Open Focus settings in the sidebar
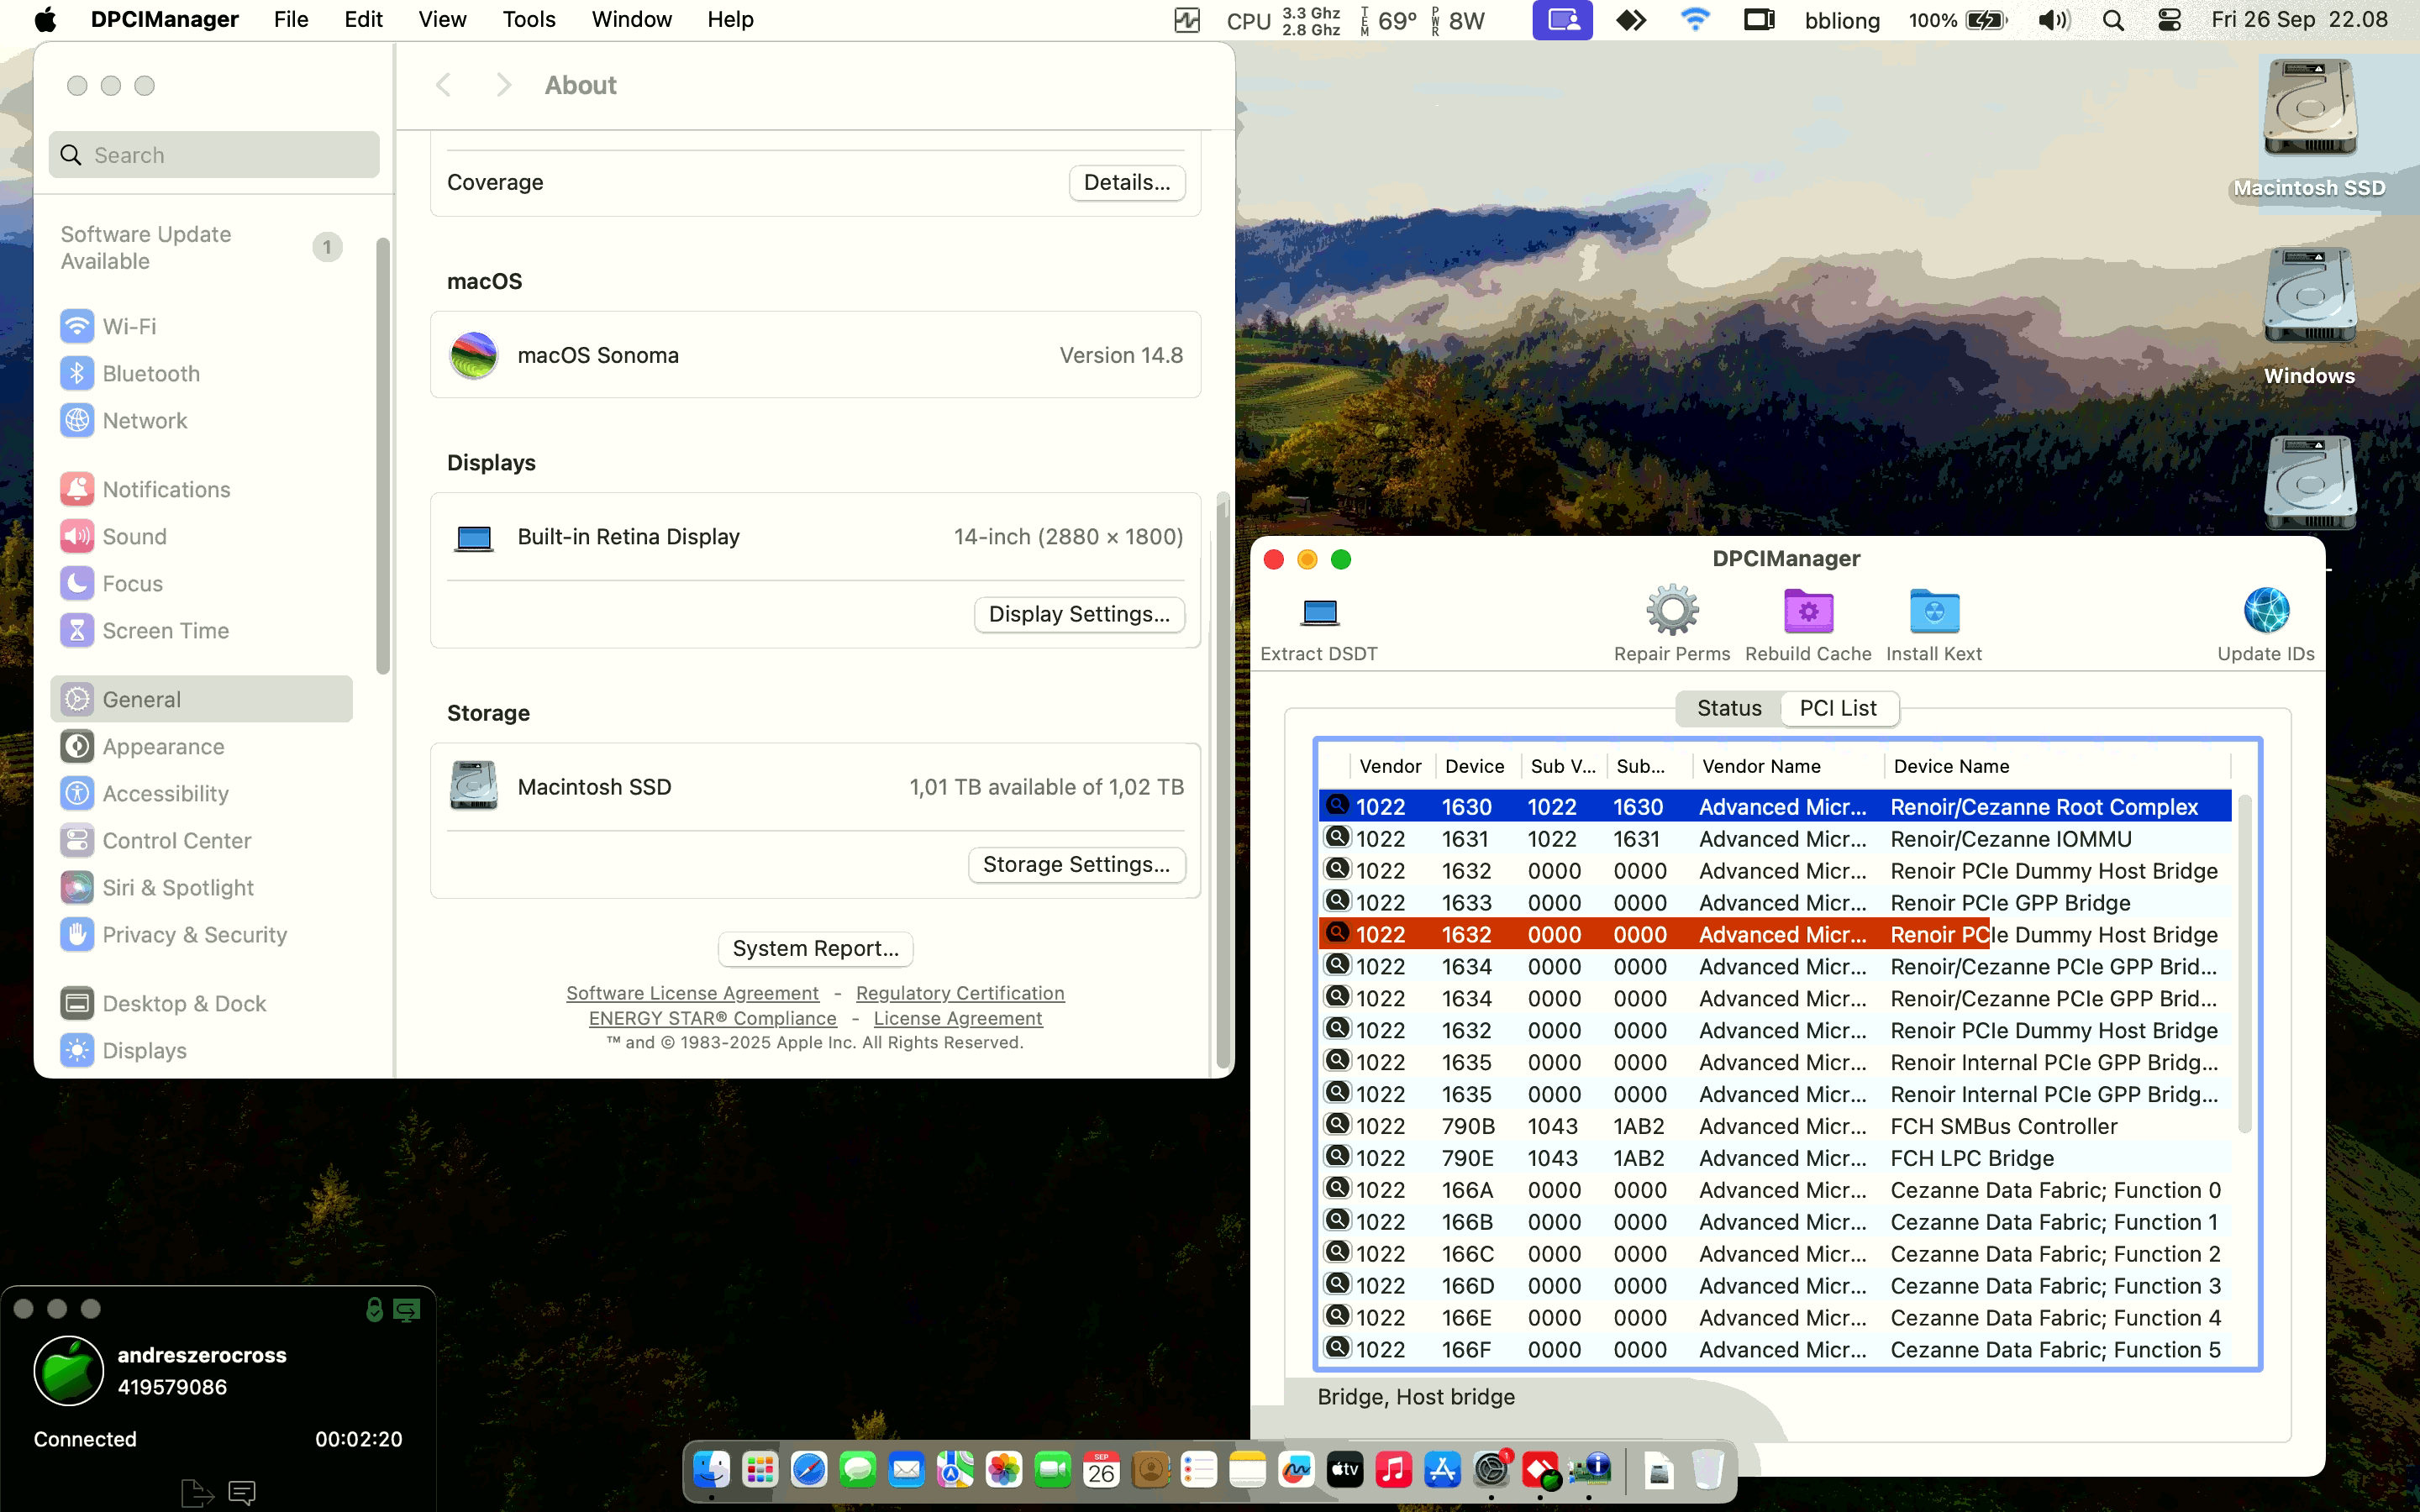The image size is (2420, 1512). tap(201, 583)
